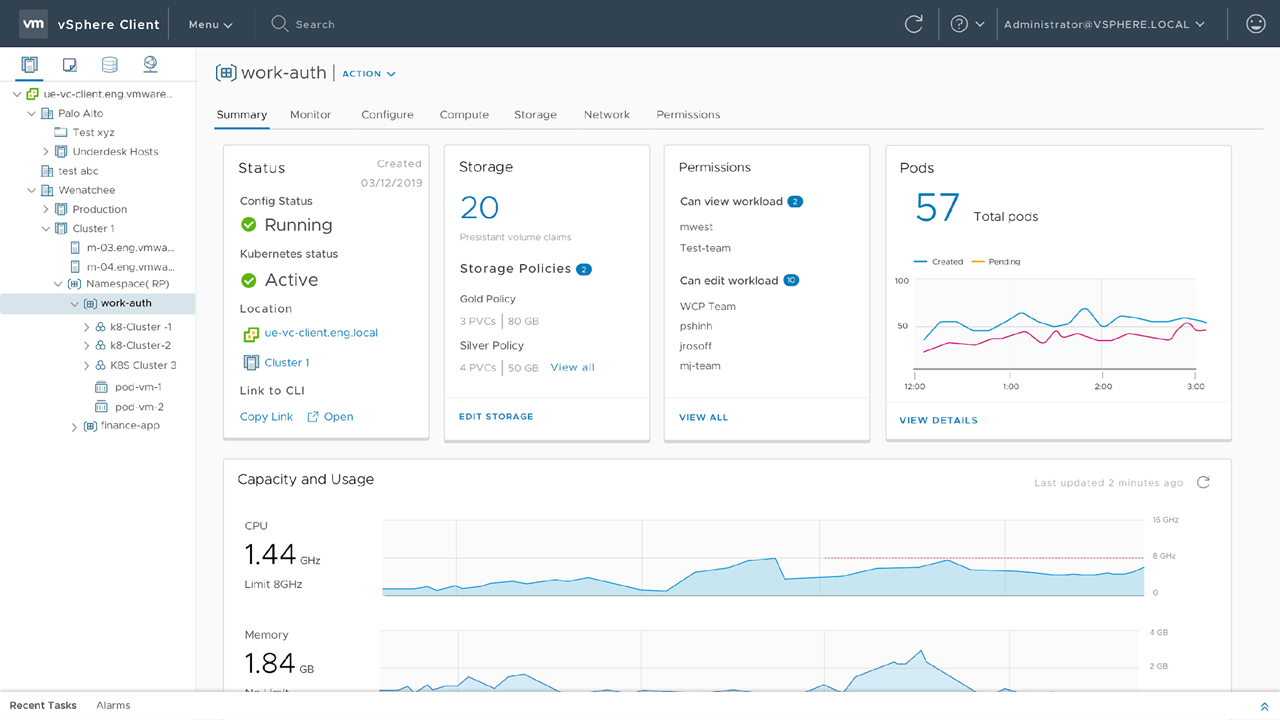Switch to the VMs and Templates inventory icon

pyautogui.click(x=68, y=64)
